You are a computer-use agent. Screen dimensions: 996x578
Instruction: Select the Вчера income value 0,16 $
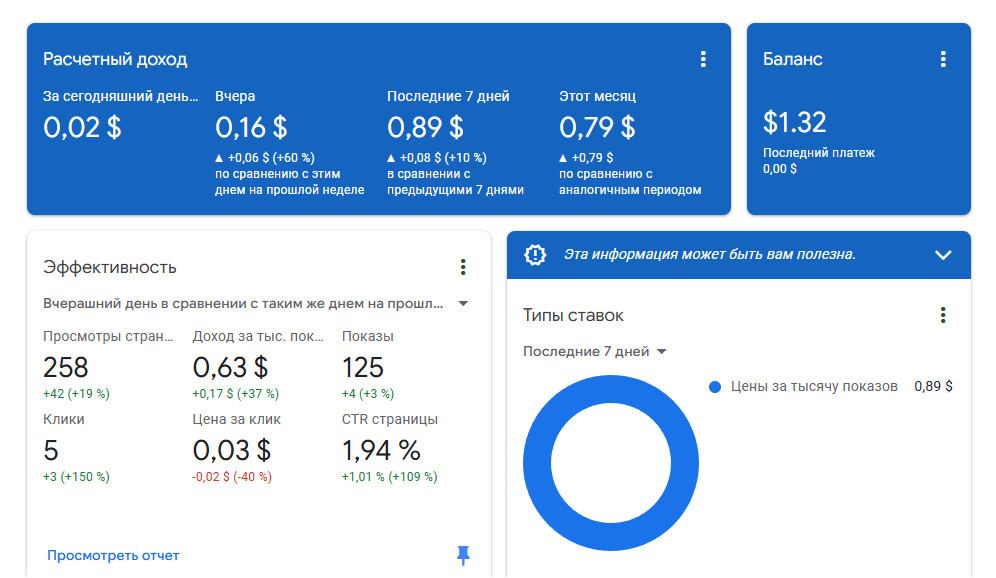click(251, 127)
